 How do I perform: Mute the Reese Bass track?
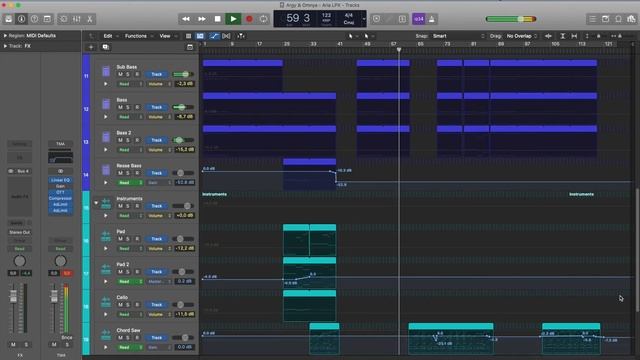click(120, 173)
